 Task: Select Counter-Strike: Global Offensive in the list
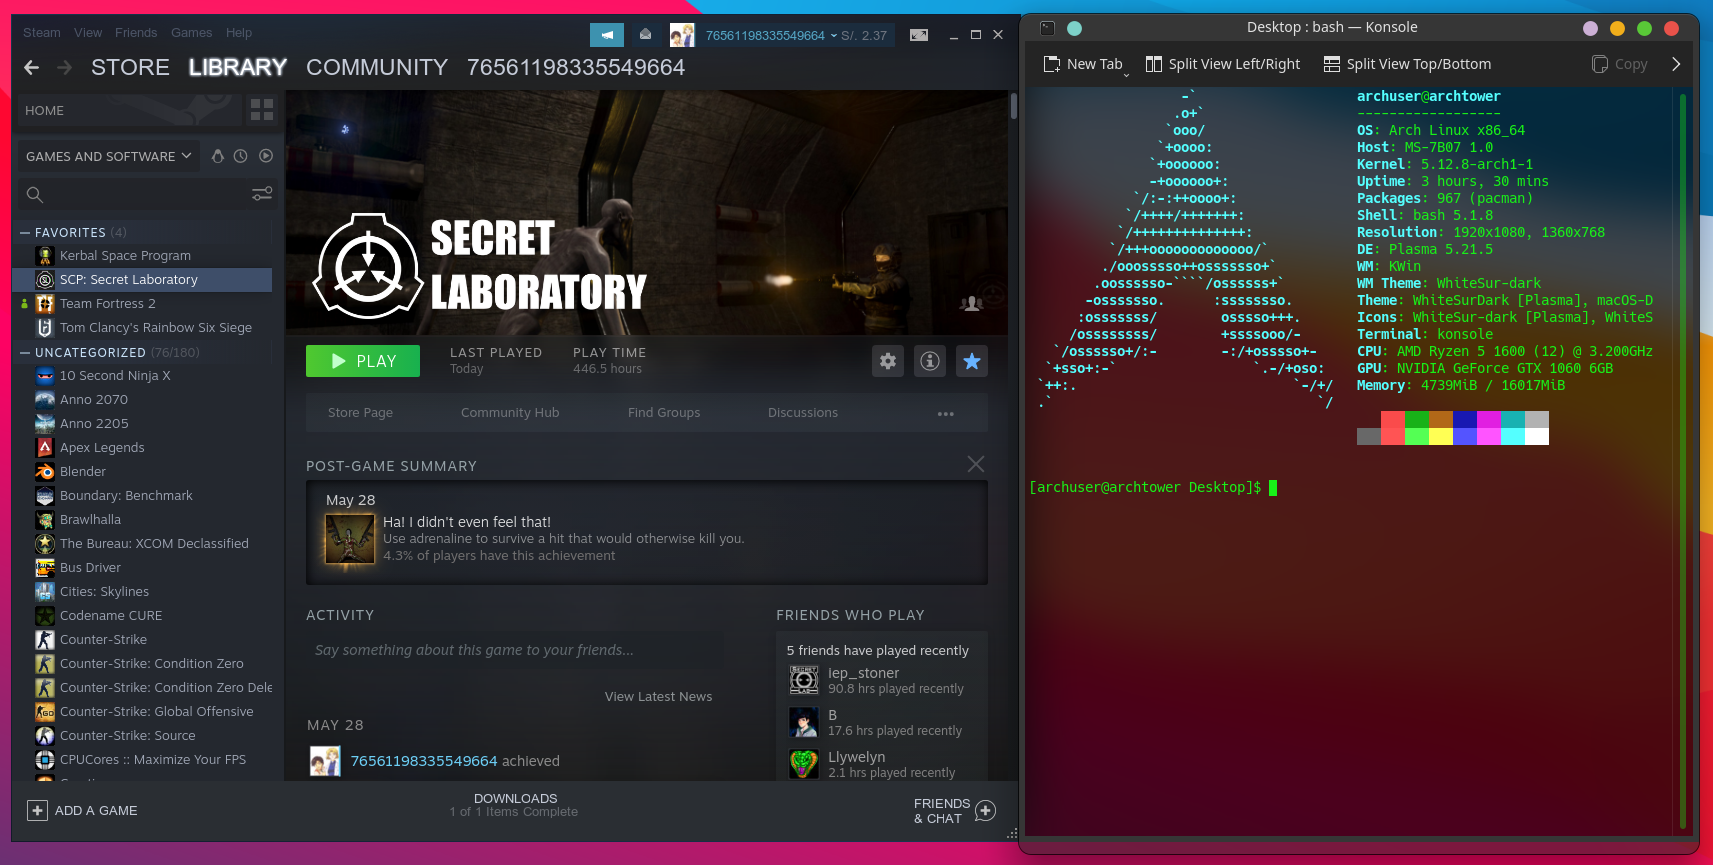[x=142, y=712]
